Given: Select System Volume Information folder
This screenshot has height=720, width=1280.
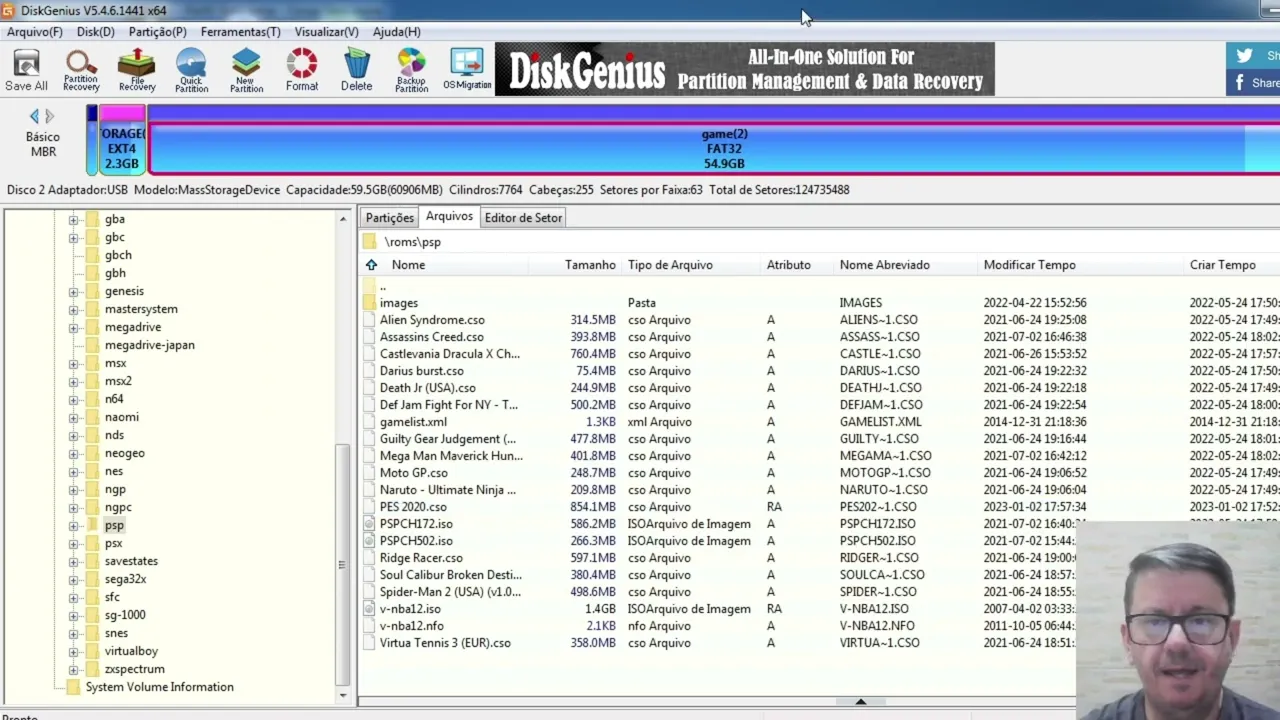Looking at the screenshot, I should click(x=159, y=687).
